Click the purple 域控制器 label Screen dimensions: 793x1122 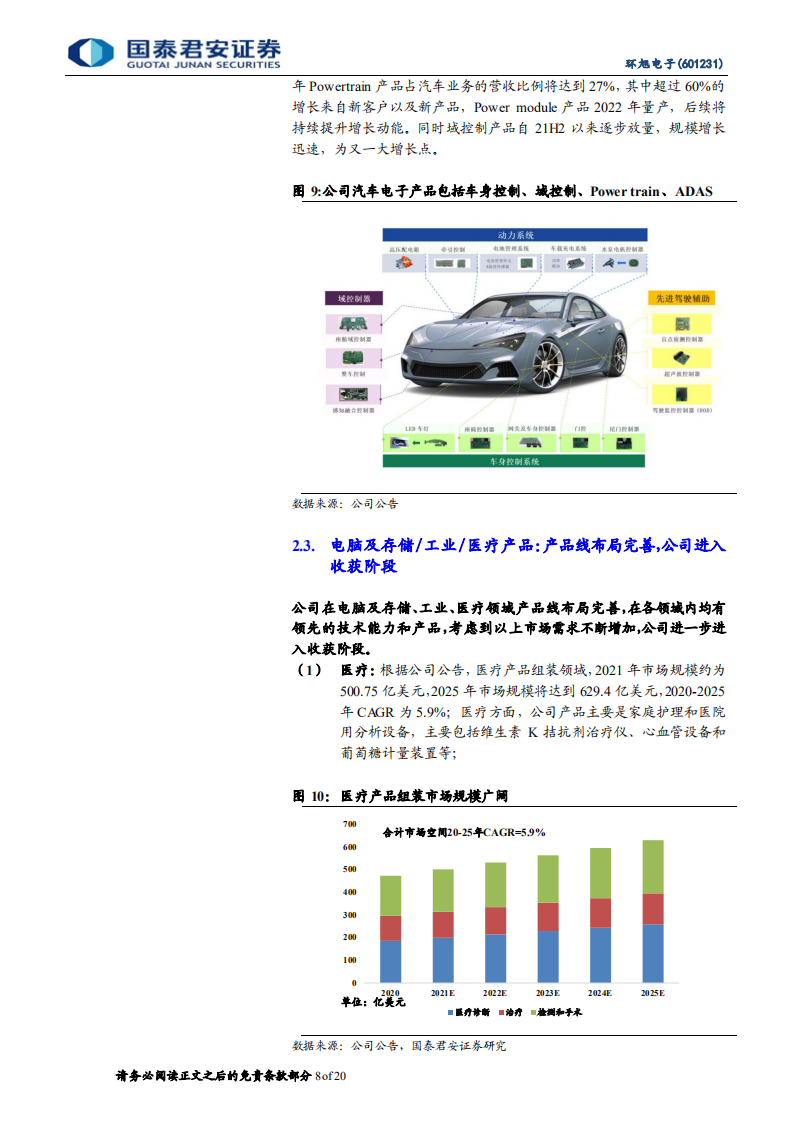[x=354, y=298]
